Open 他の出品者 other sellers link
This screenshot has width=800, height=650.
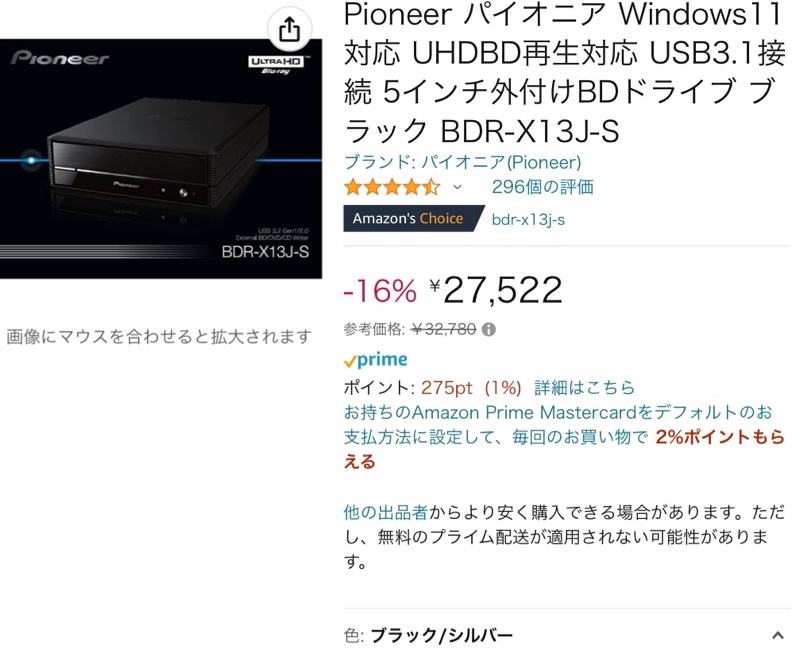point(386,512)
